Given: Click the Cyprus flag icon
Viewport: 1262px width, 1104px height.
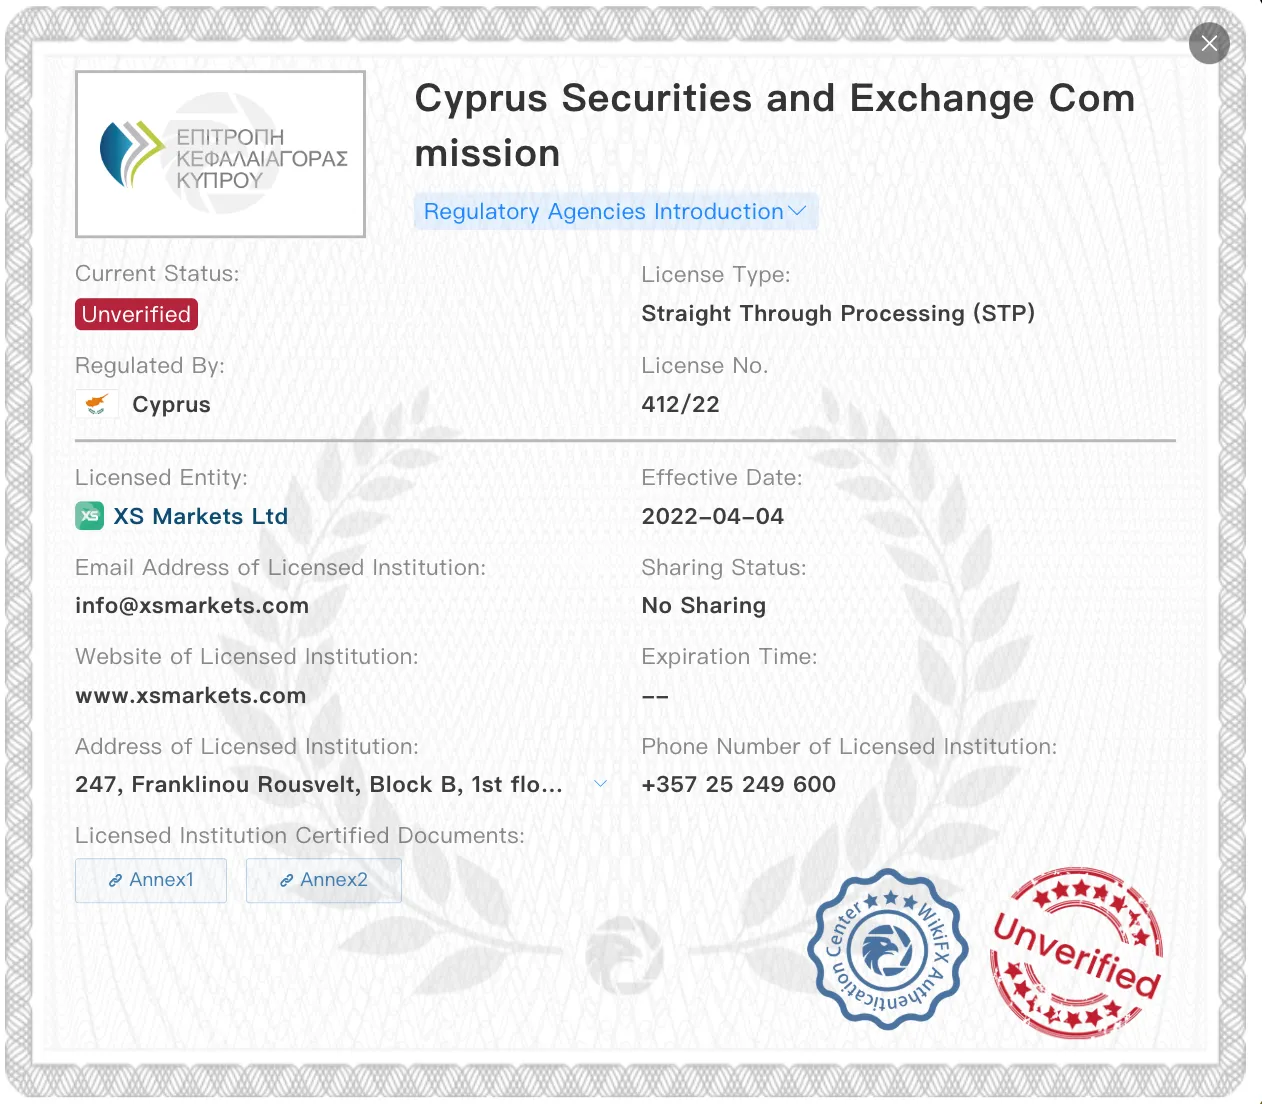Looking at the screenshot, I should [97, 404].
